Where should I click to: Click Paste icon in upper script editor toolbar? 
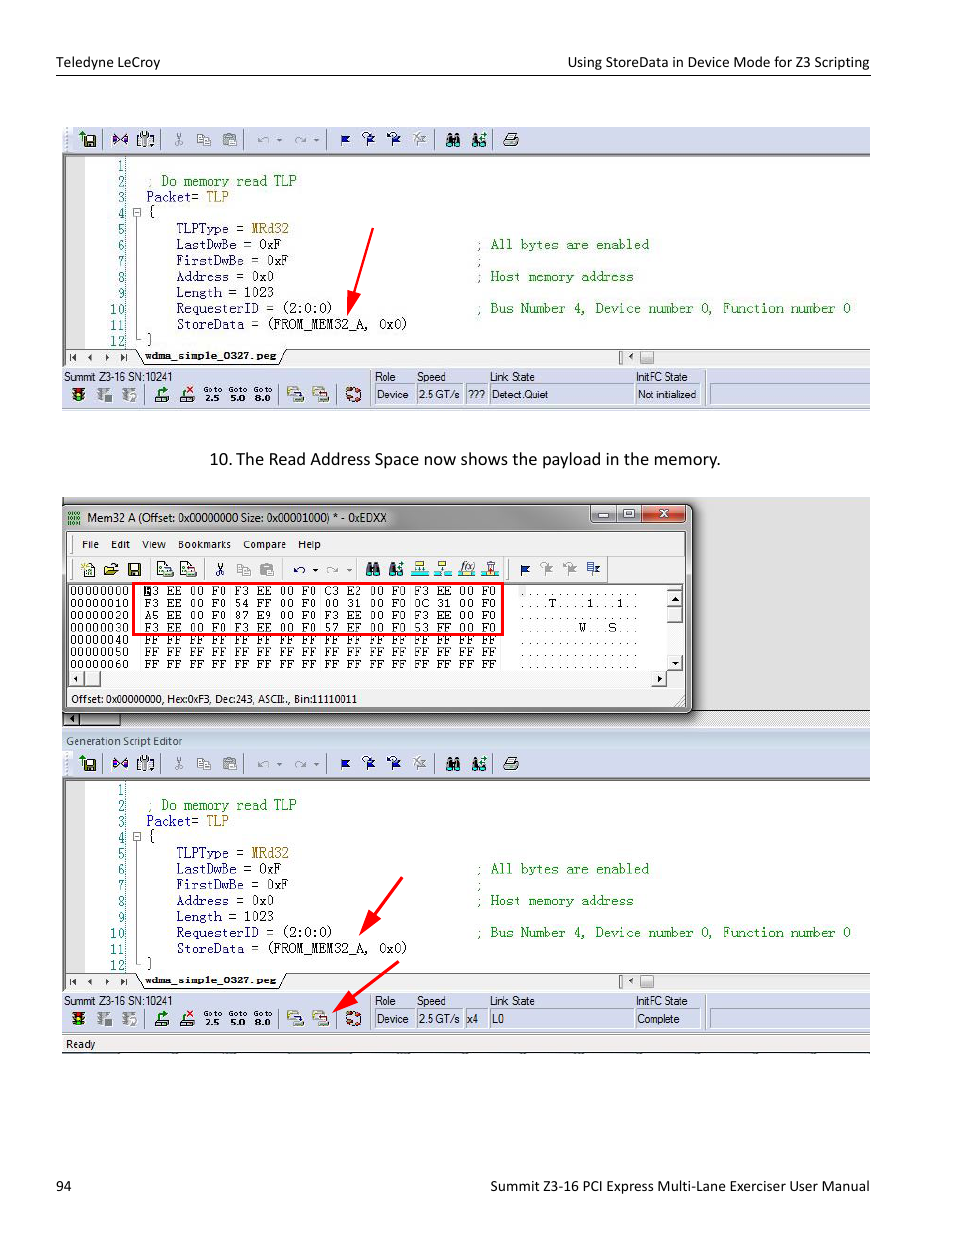click(x=230, y=140)
